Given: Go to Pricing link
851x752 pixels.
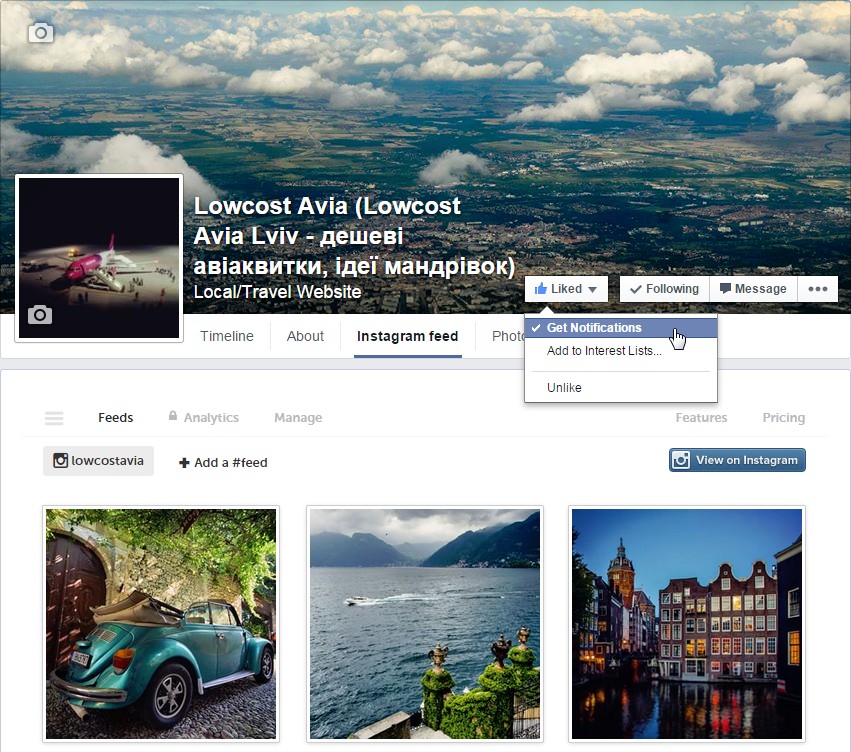Looking at the screenshot, I should pyautogui.click(x=784, y=417).
